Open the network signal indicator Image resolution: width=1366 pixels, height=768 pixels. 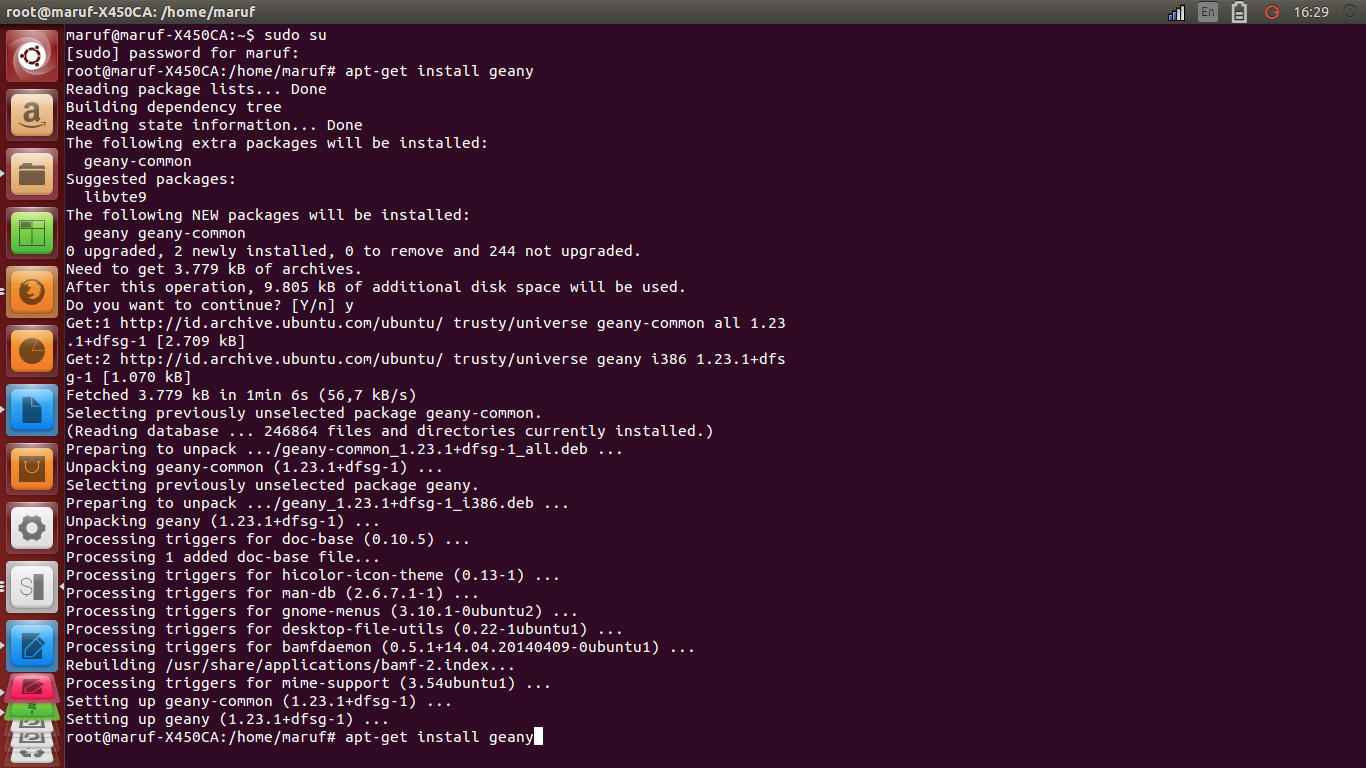click(1177, 12)
